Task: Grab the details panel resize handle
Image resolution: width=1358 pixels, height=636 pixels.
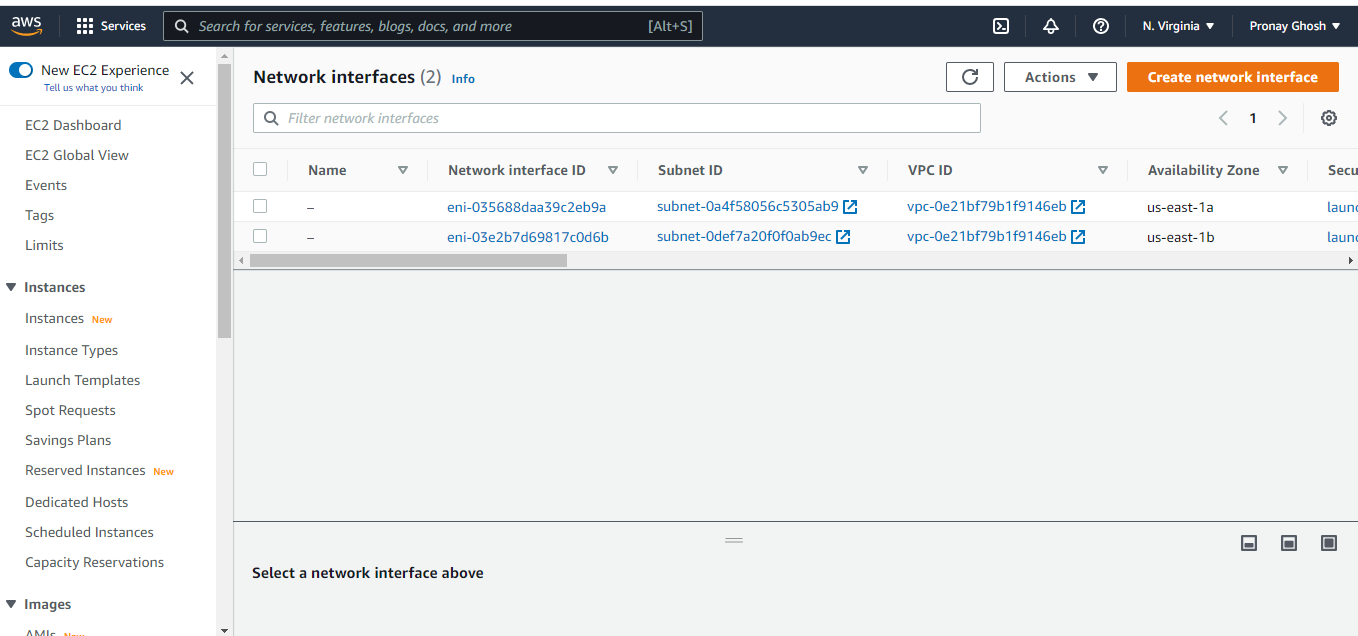Action: (x=734, y=540)
